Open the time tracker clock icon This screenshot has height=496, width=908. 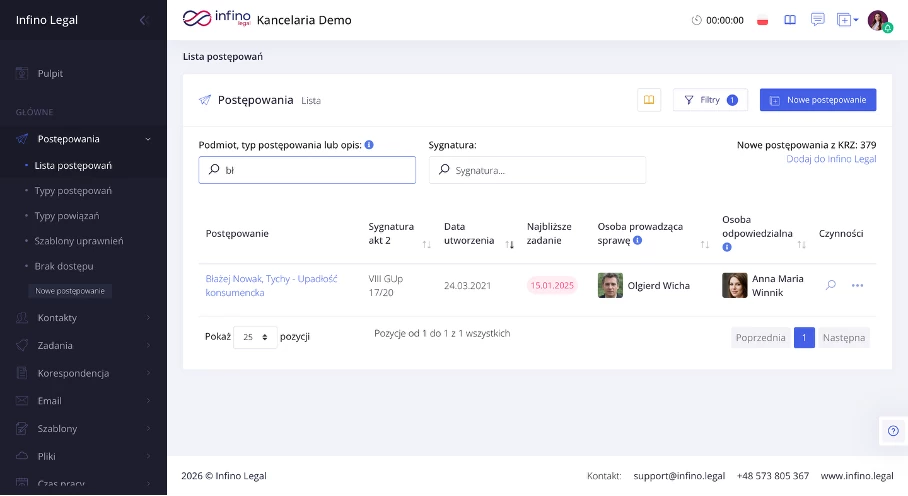697,20
